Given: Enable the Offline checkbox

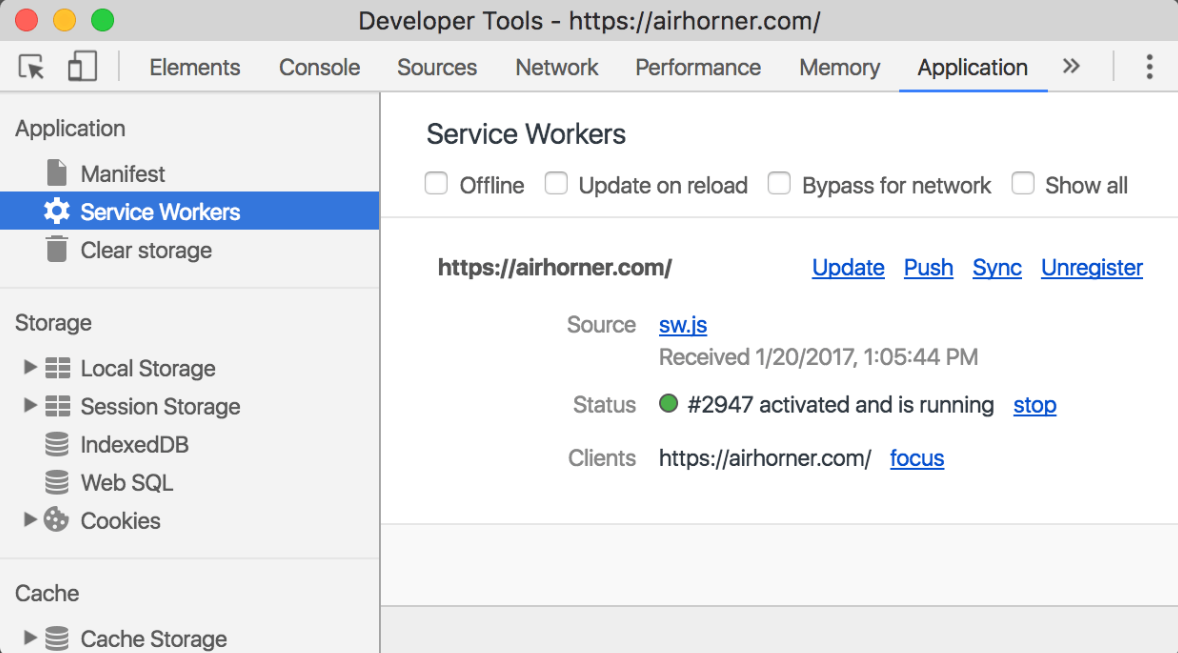Looking at the screenshot, I should (436, 183).
